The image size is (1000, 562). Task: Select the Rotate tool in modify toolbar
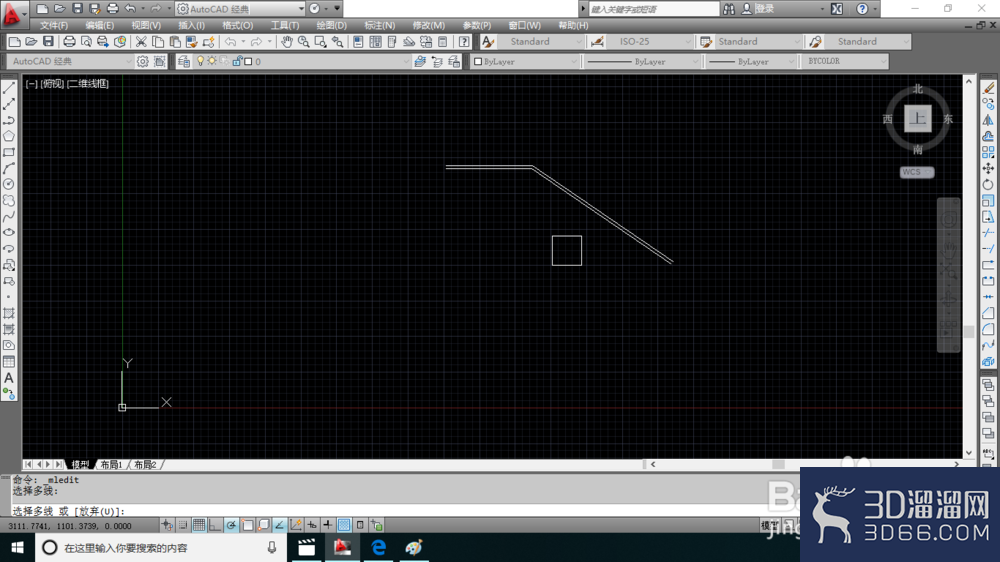pos(988,184)
